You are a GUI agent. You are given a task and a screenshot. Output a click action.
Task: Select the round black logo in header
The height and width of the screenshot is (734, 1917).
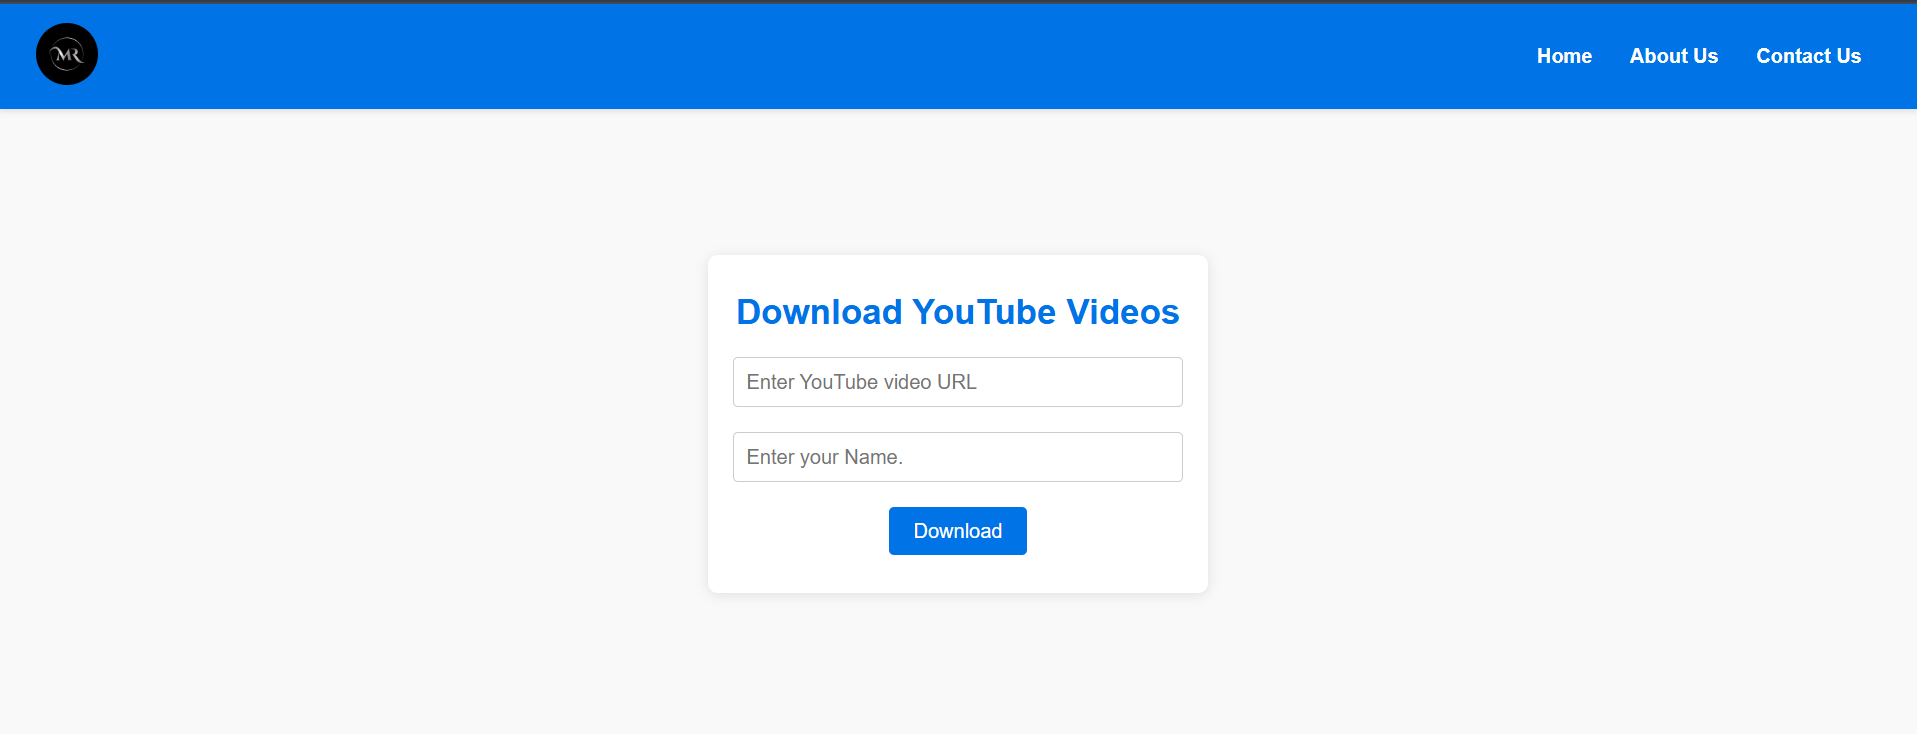click(67, 54)
